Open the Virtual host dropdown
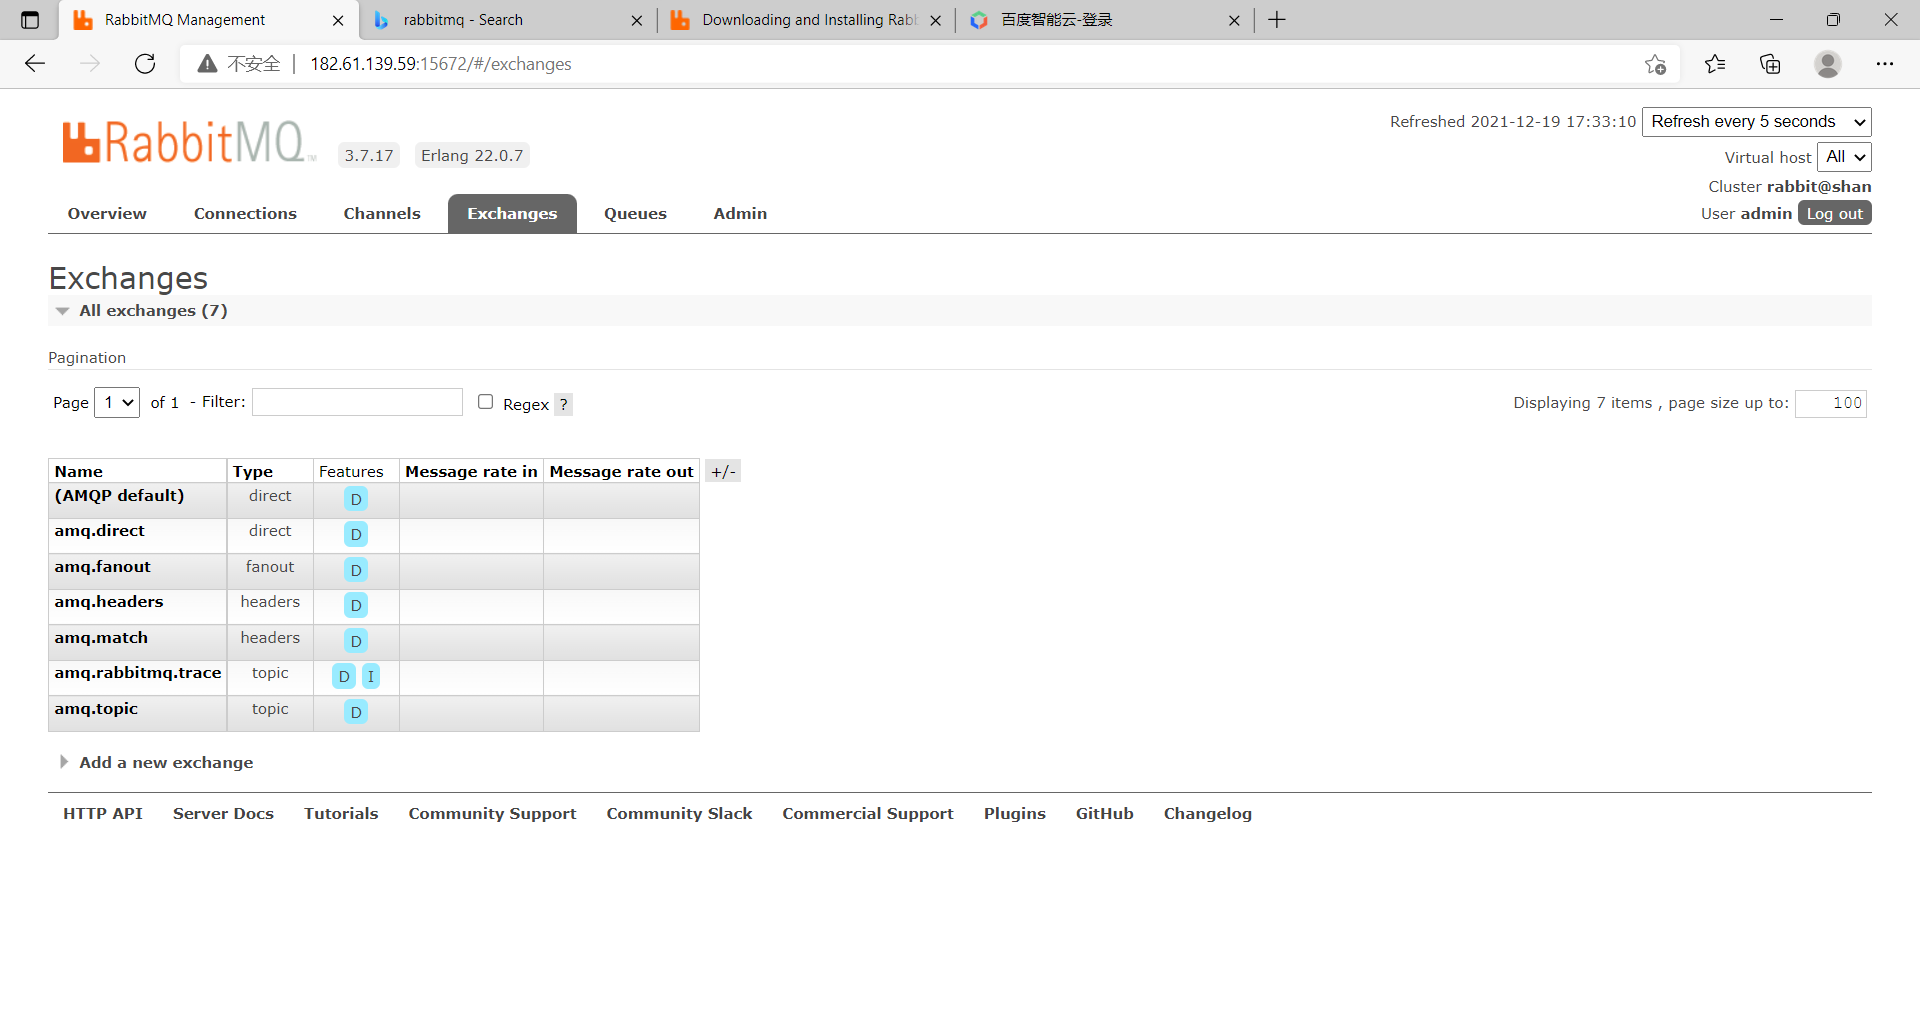The height and width of the screenshot is (1030, 1920). pos(1843,156)
